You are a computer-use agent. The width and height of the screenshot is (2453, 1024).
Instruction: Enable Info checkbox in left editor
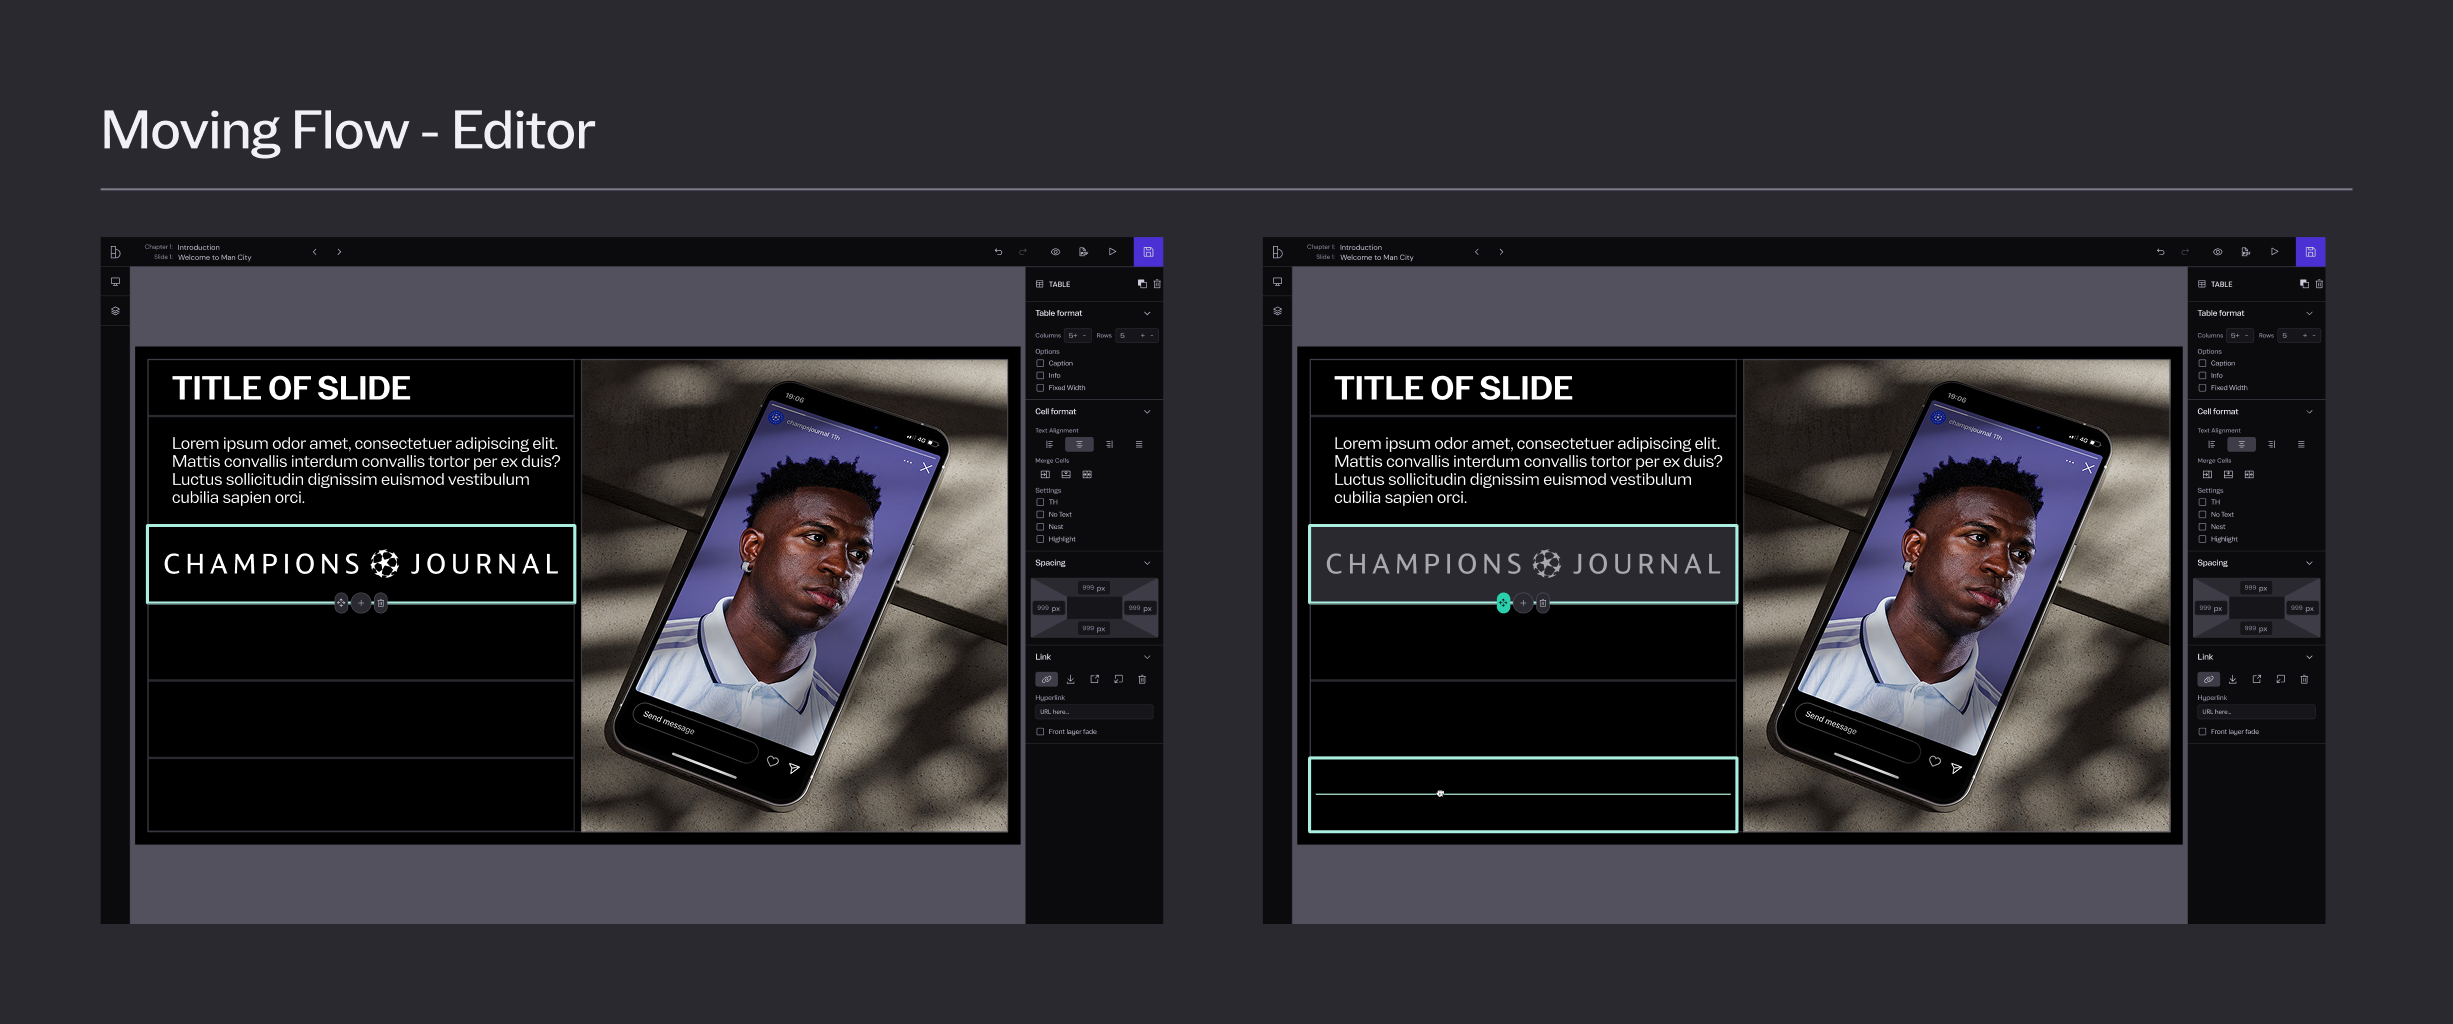(1040, 375)
